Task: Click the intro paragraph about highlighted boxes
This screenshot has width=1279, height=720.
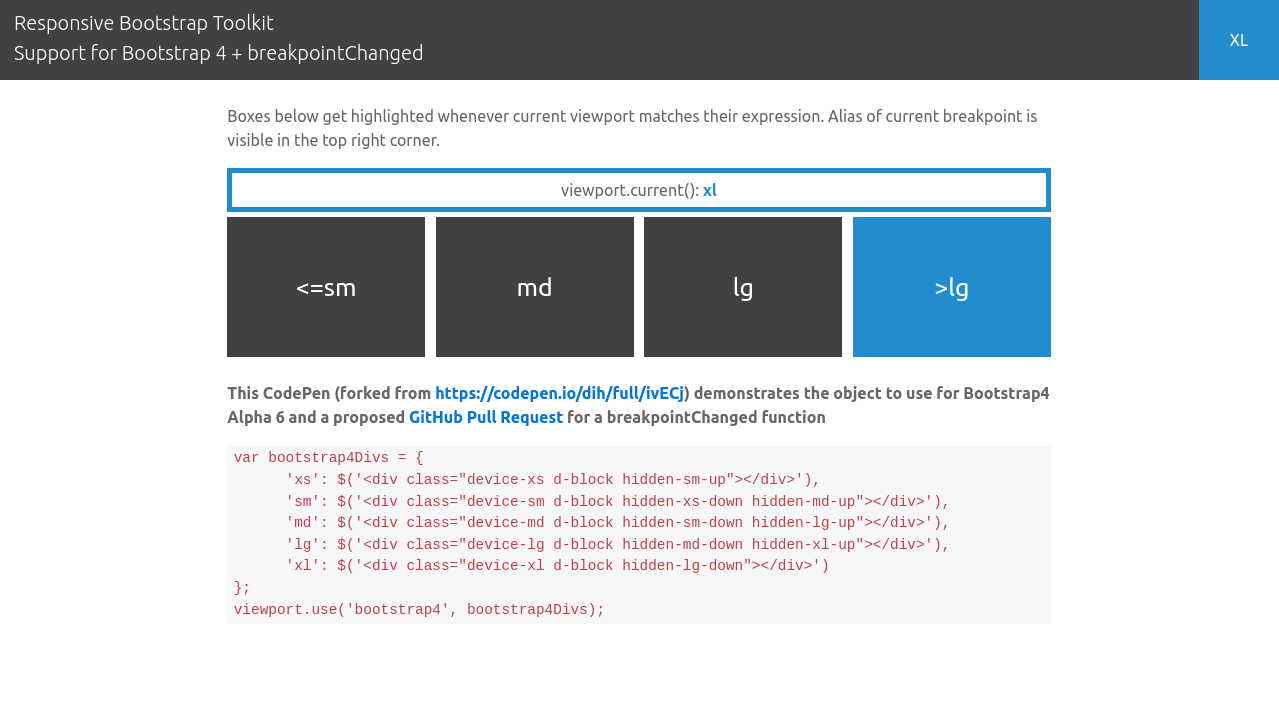Action: click(x=631, y=128)
